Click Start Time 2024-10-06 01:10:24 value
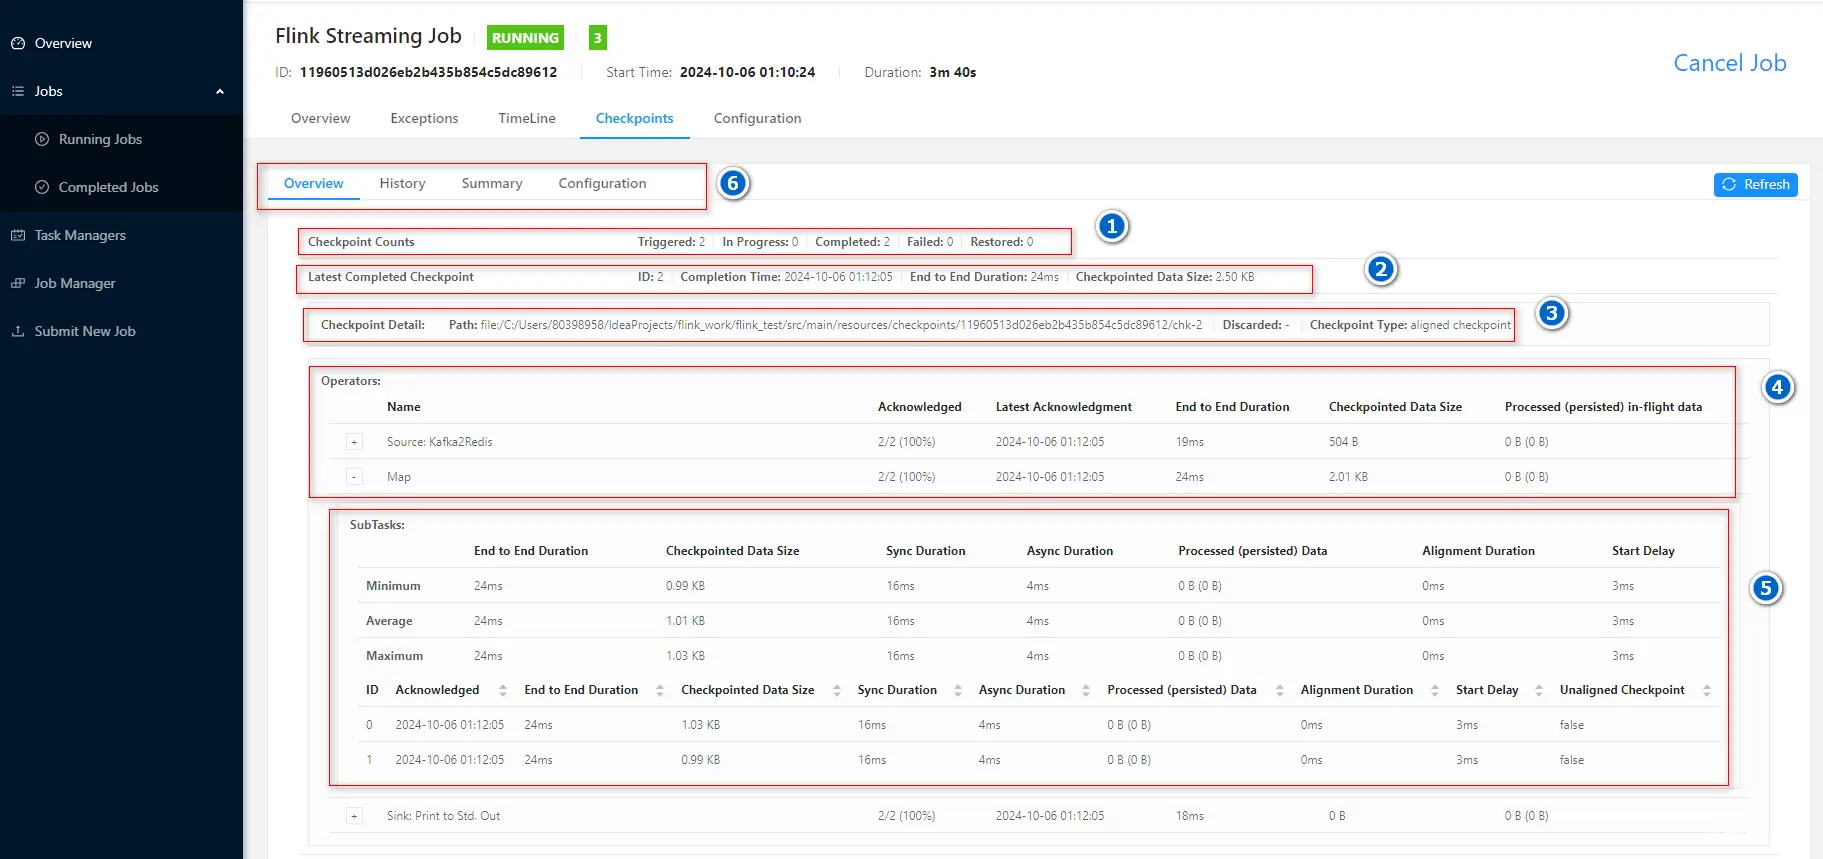 pos(747,72)
